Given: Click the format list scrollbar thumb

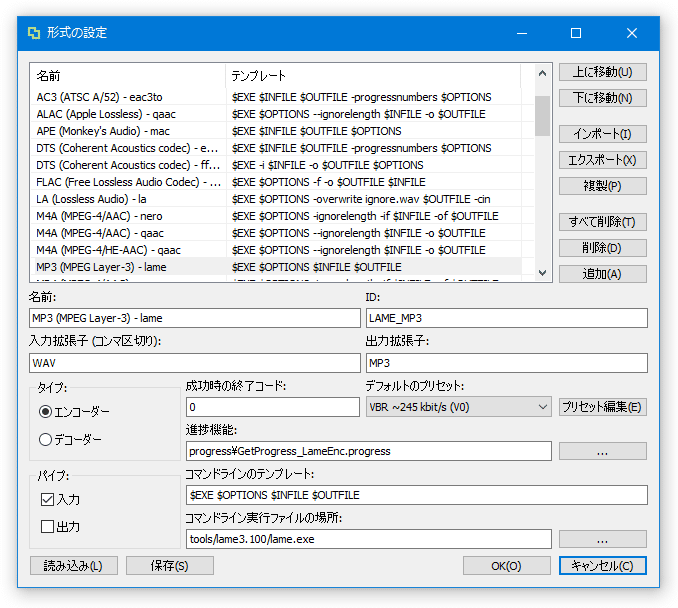Looking at the screenshot, I should tap(542, 116).
